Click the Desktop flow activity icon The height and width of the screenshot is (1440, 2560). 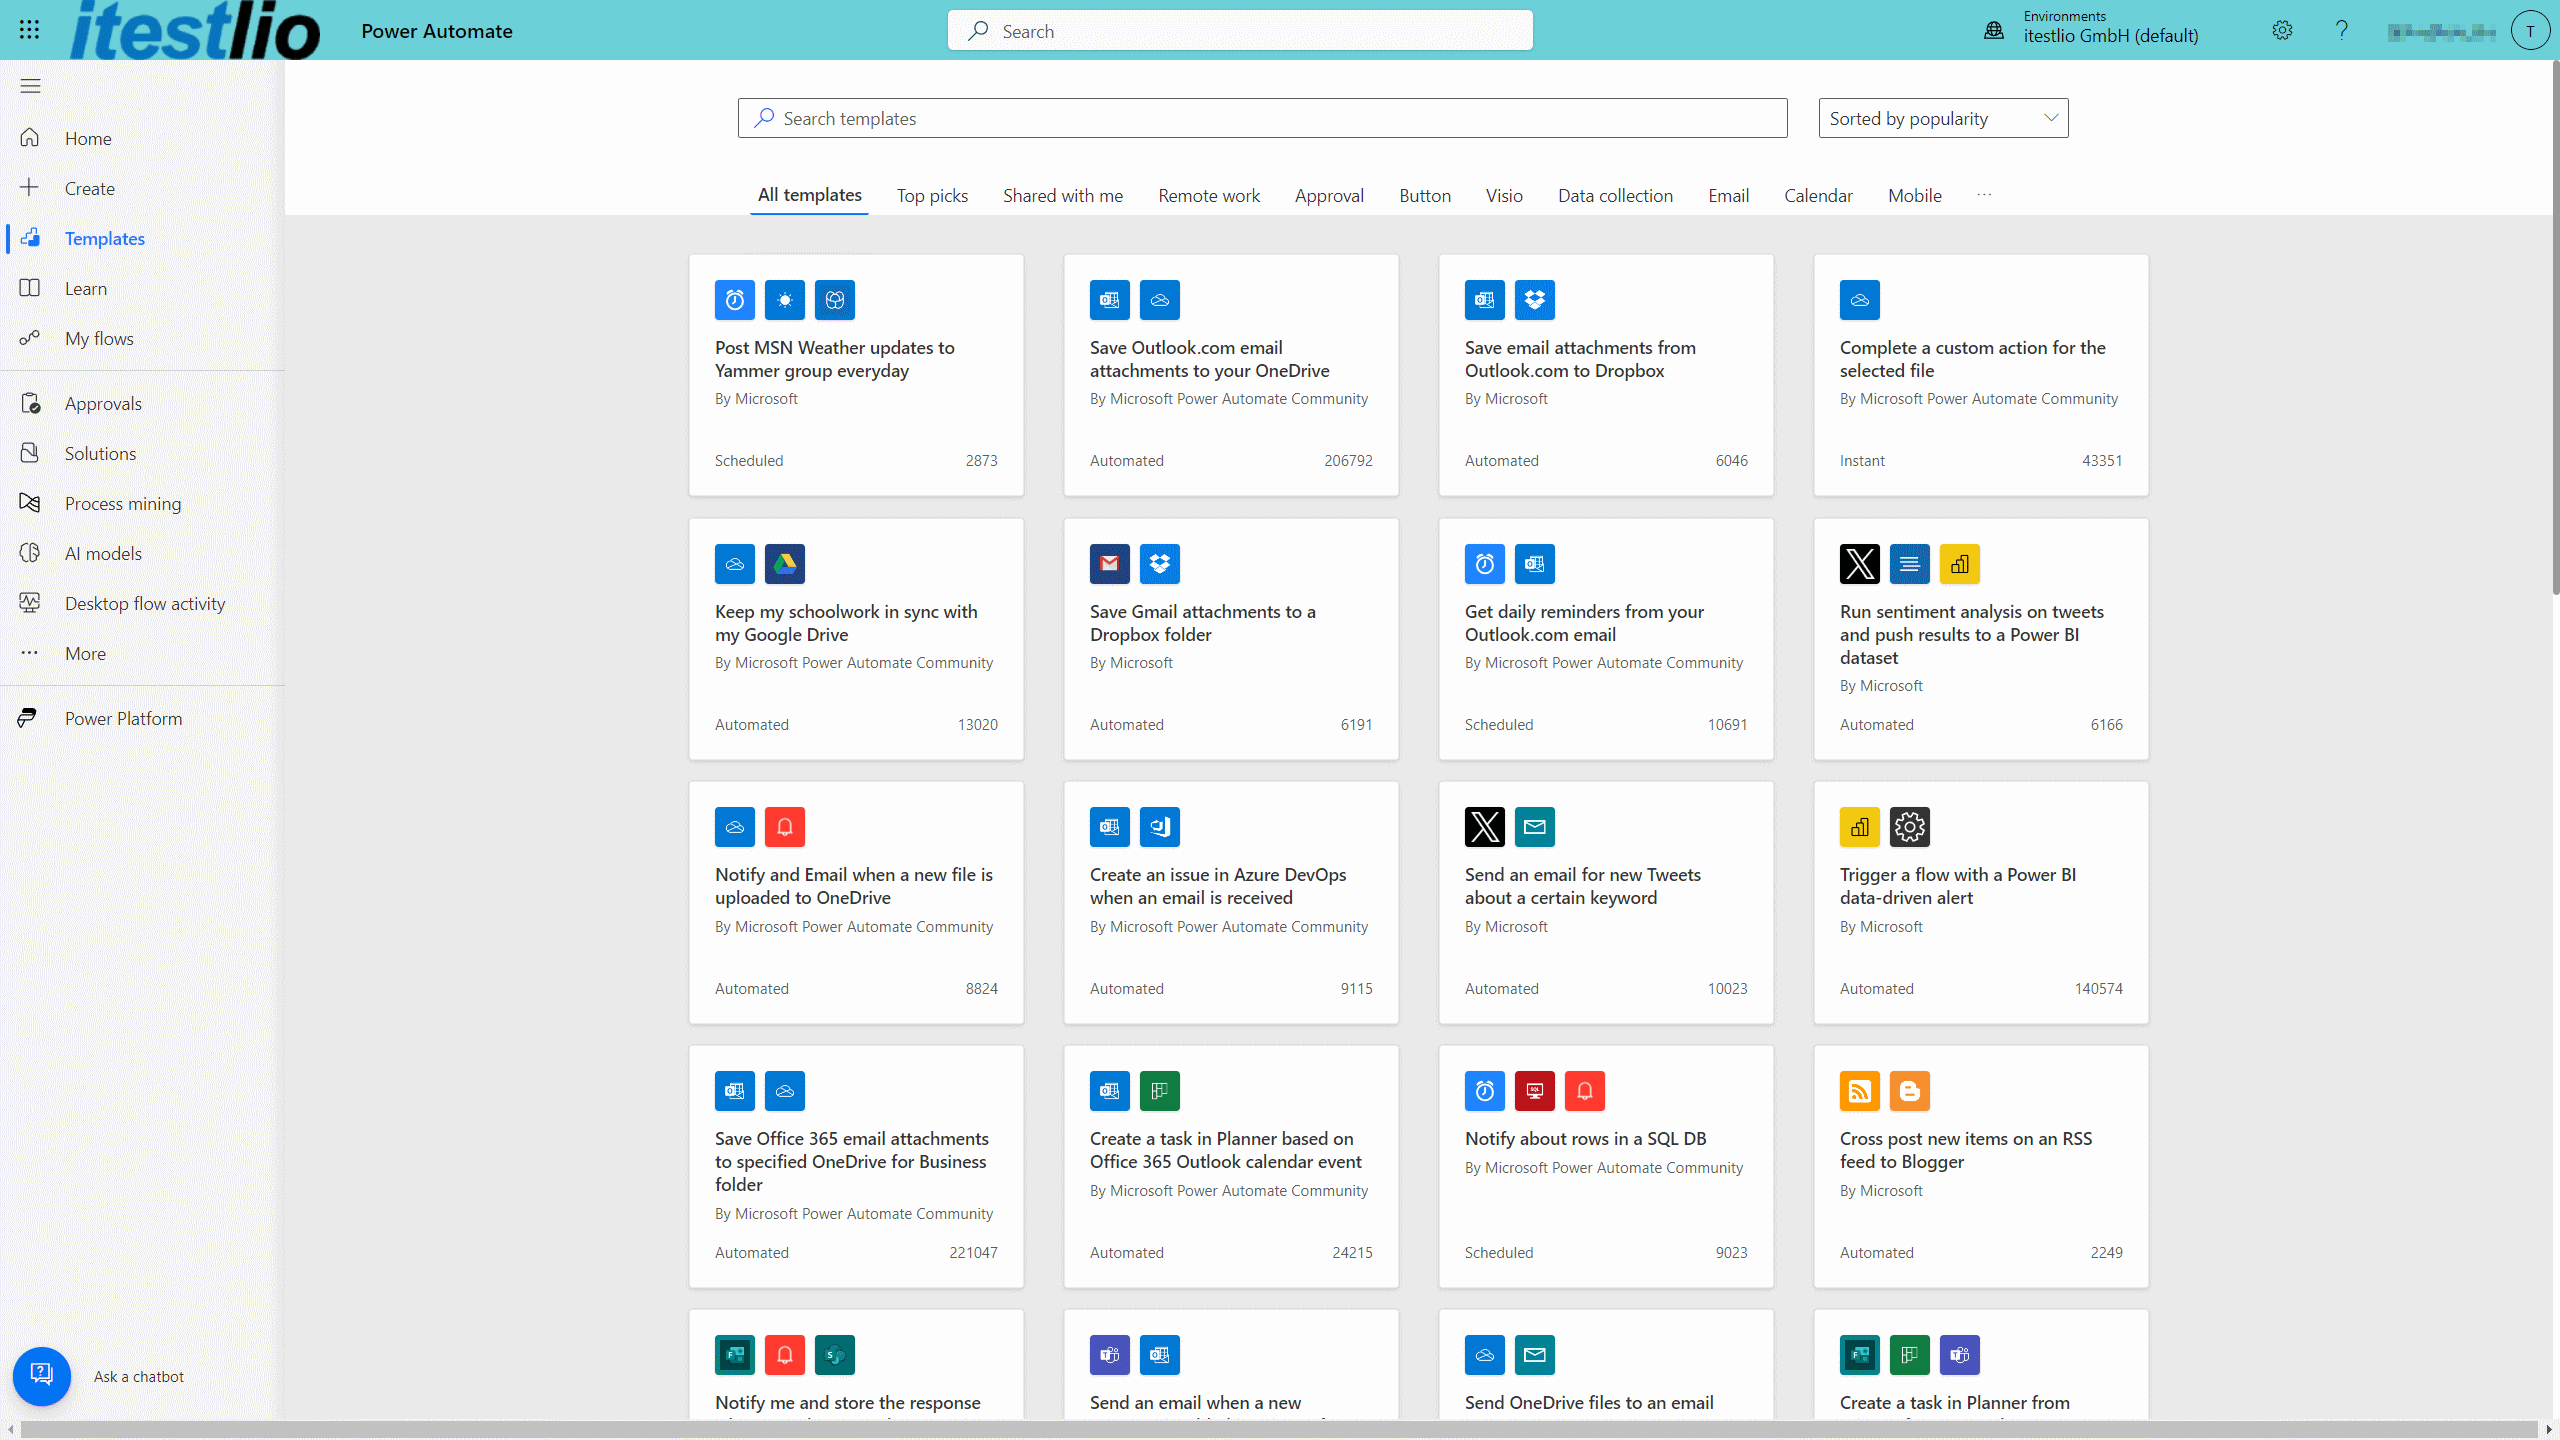30,603
